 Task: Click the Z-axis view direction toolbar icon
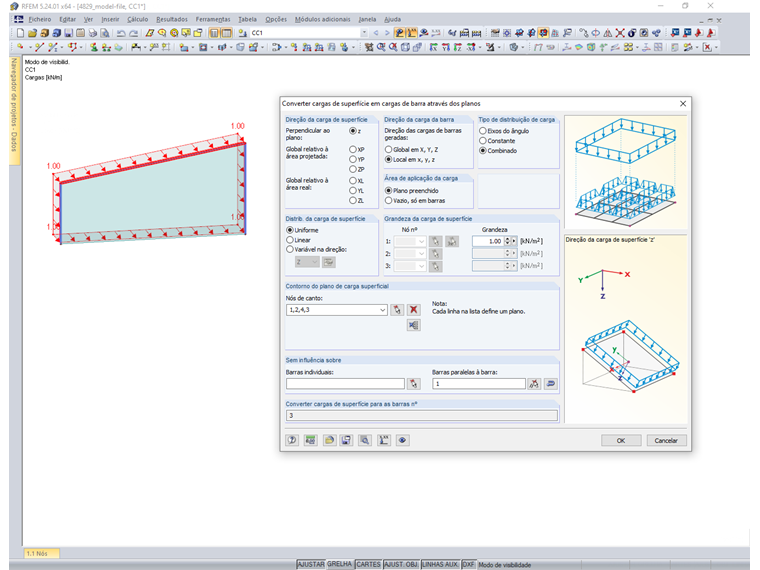point(458,47)
